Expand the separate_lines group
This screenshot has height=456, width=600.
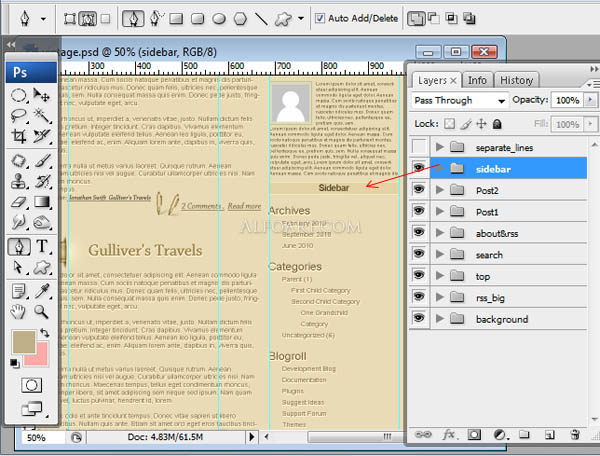[x=440, y=147]
